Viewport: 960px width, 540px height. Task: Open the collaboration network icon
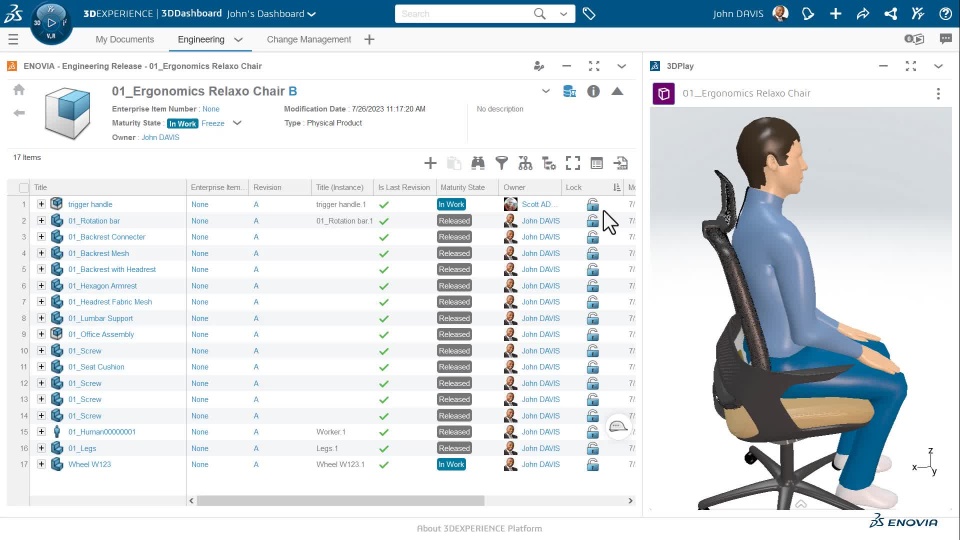click(891, 13)
